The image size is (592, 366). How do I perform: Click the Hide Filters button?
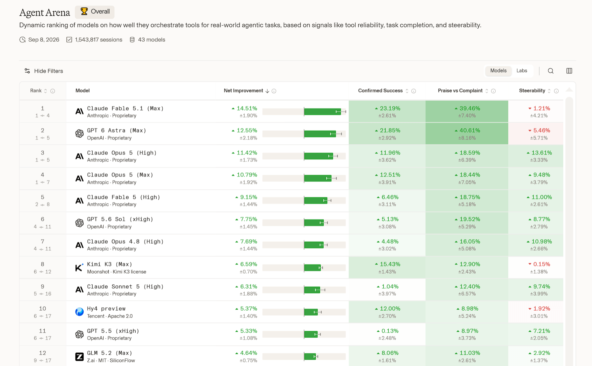[x=44, y=71]
